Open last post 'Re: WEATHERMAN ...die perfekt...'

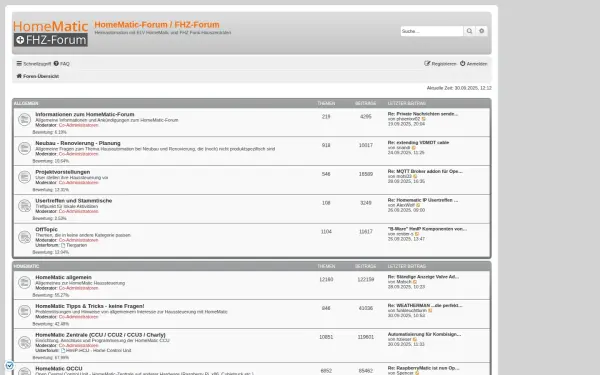(425, 305)
